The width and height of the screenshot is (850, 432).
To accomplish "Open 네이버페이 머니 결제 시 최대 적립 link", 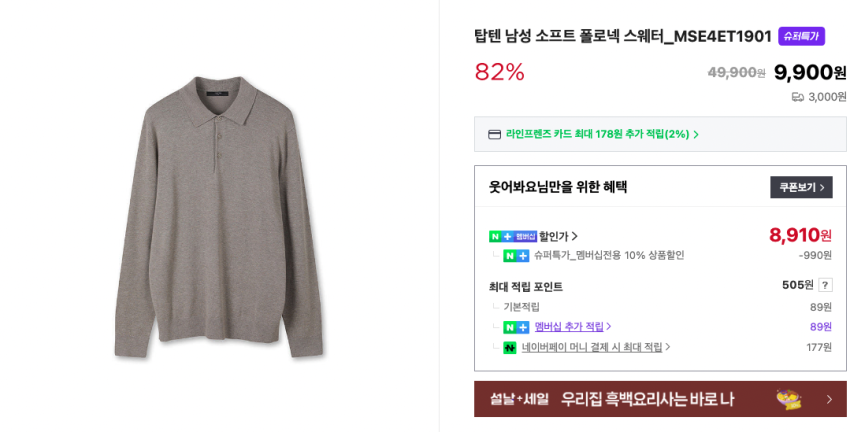I will click(592, 347).
